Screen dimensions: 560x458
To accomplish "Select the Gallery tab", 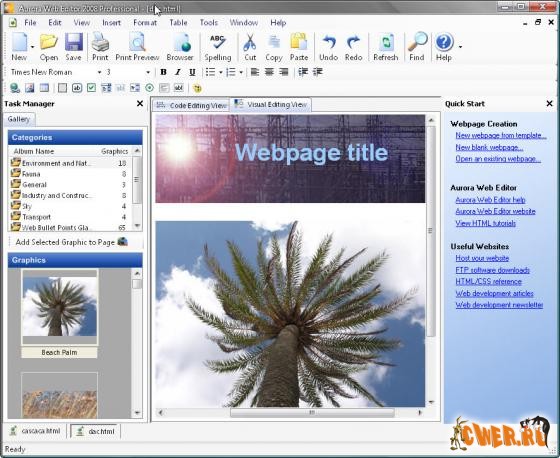I will (19, 119).
